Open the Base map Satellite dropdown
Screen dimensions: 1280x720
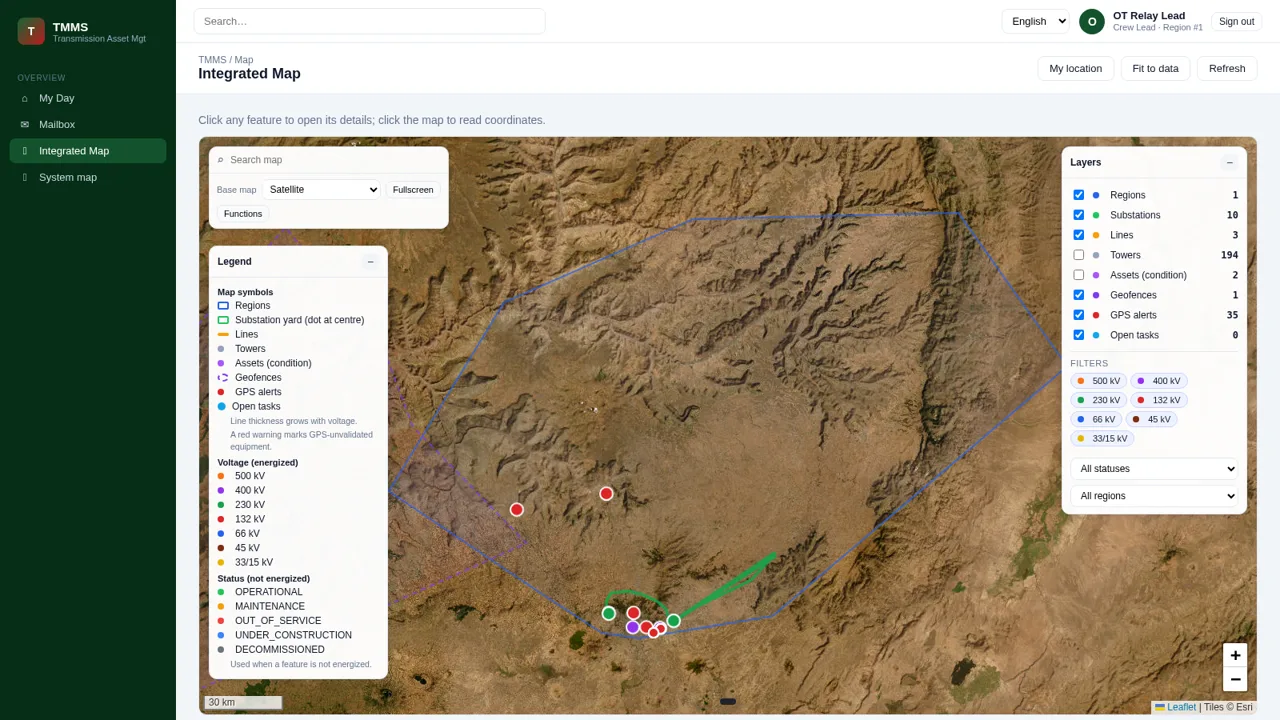click(x=321, y=189)
